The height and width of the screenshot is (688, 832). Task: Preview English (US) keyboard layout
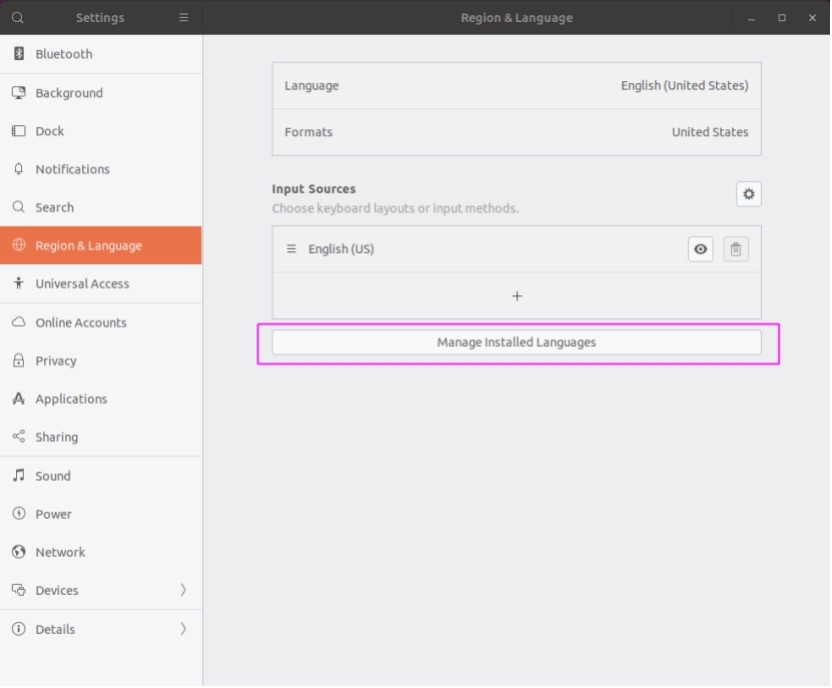coord(700,249)
